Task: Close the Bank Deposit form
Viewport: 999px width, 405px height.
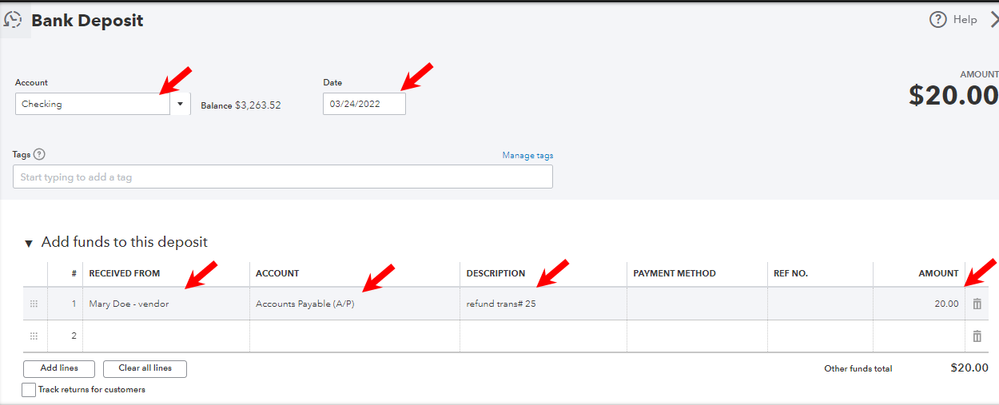Action: pyautogui.click(x=994, y=20)
